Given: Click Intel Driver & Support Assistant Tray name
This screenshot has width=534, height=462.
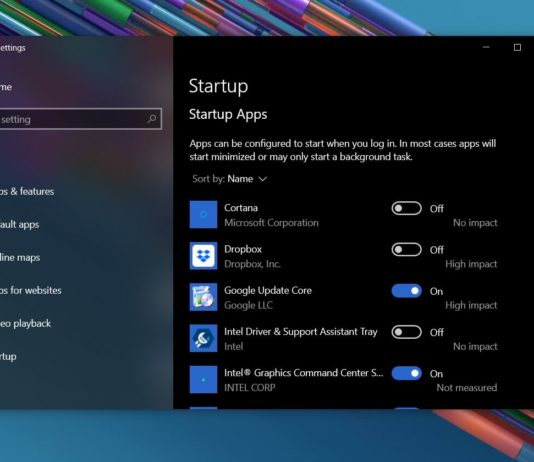Looking at the screenshot, I should pyautogui.click(x=301, y=332).
